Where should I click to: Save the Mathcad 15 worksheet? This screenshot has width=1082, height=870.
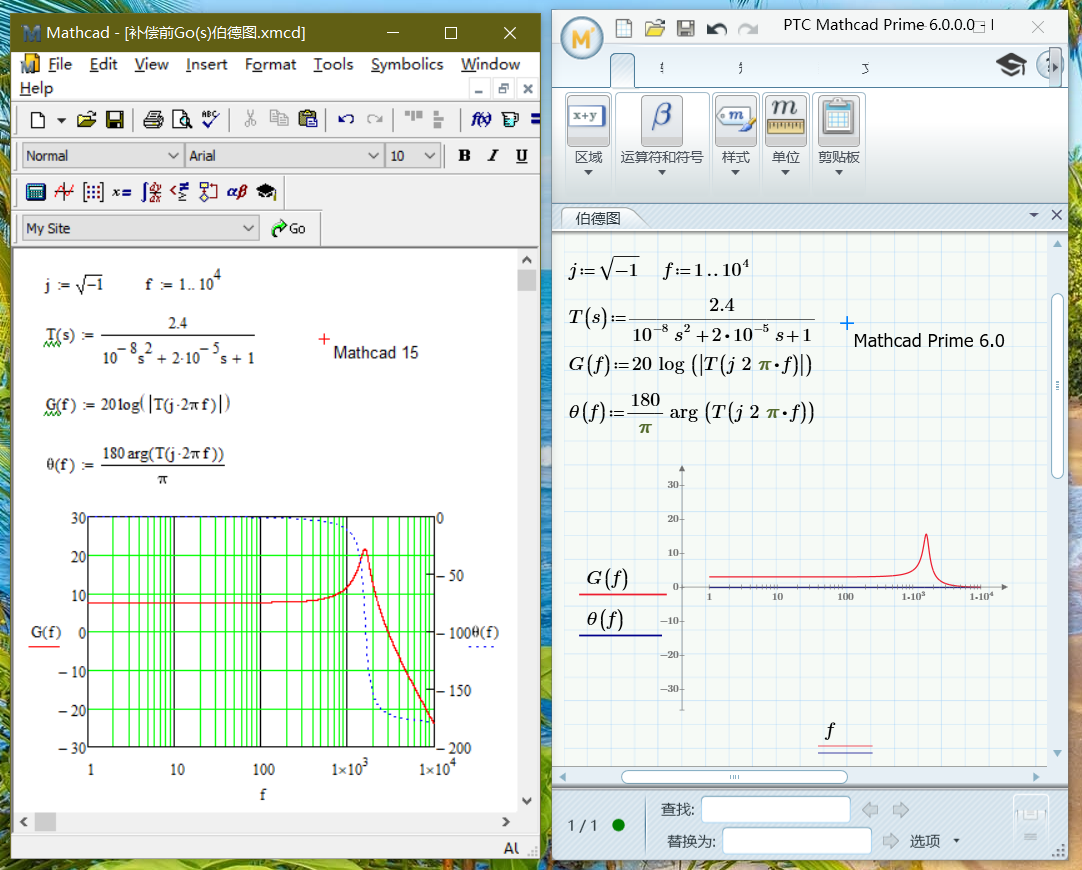coord(115,120)
